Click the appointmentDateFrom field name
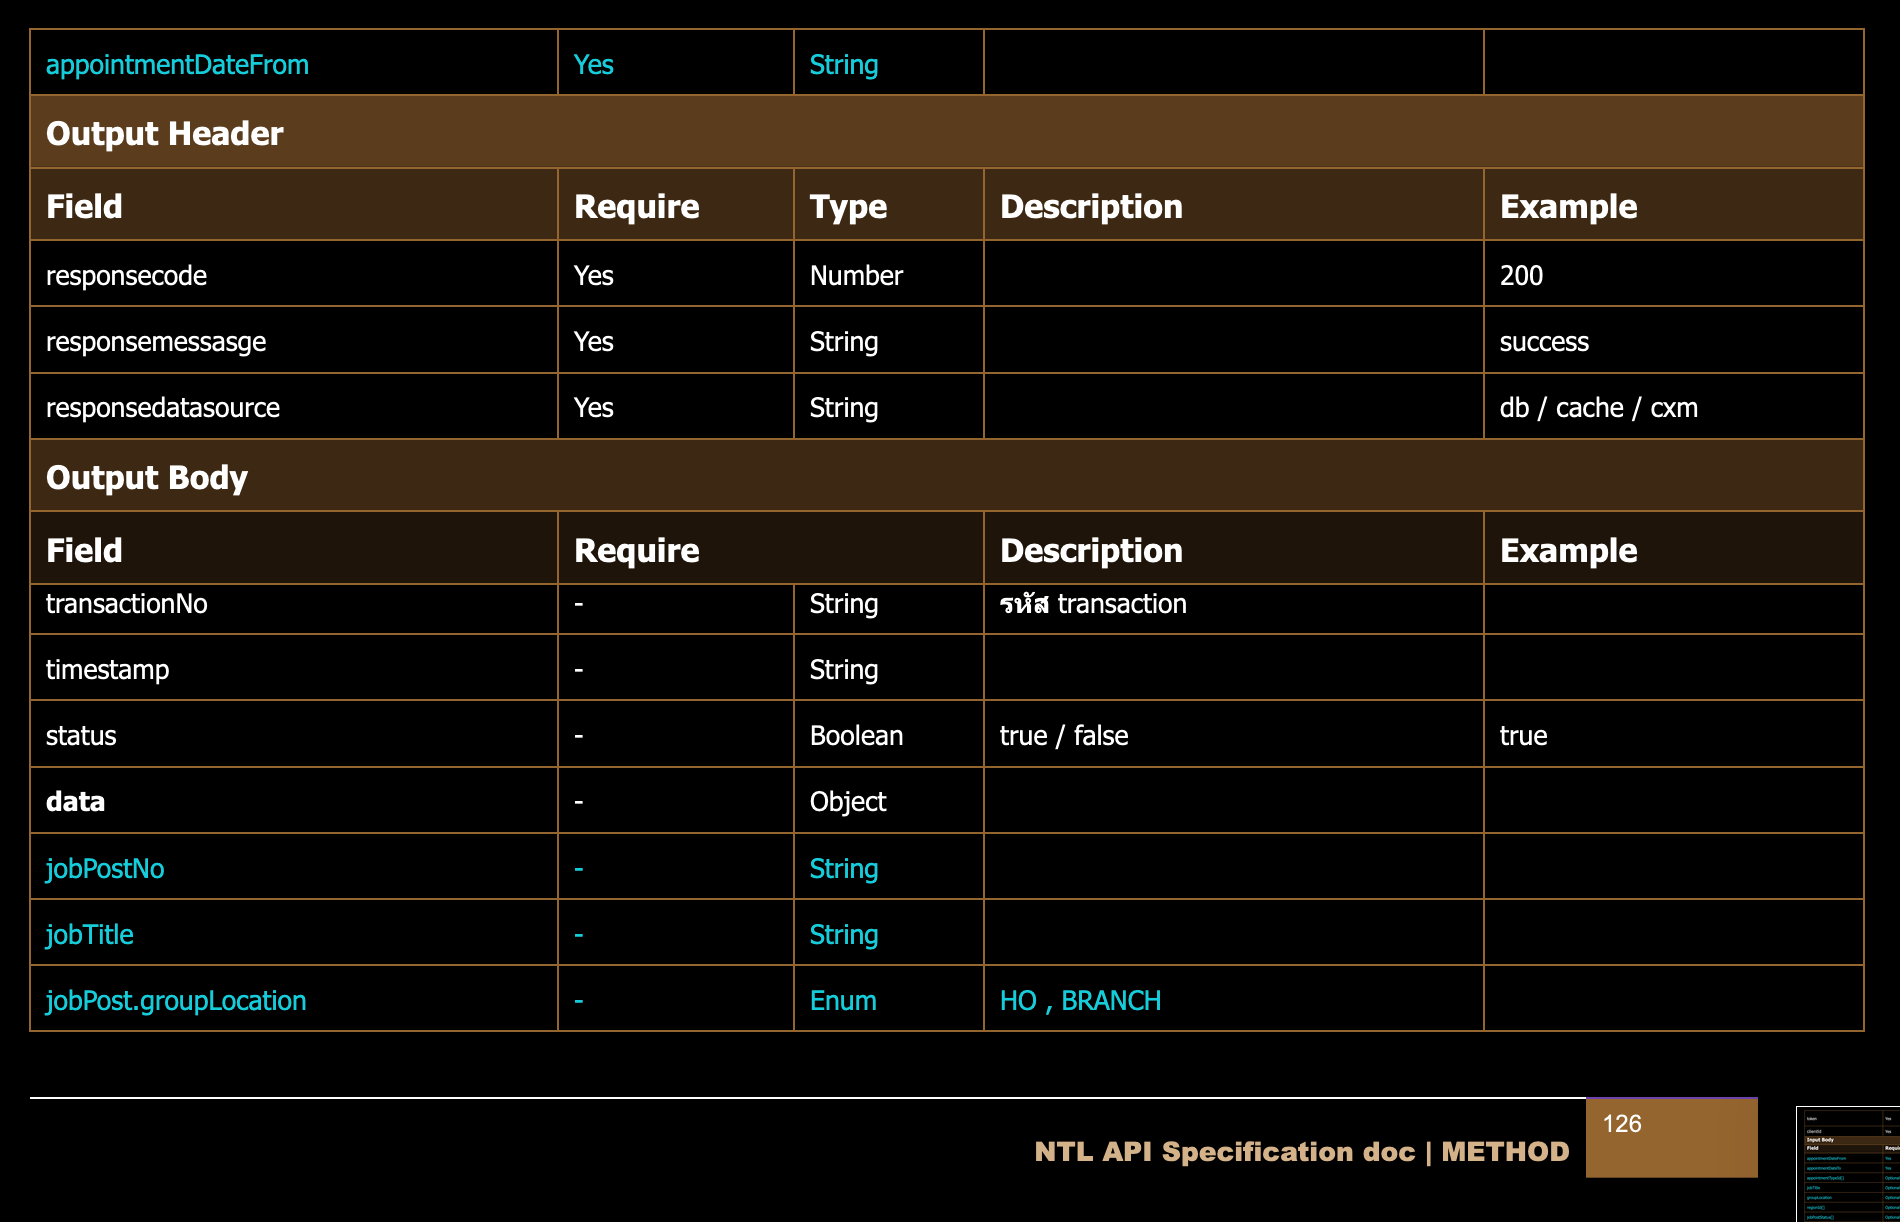The width and height of the screenshot is (1900, 1222). 177,65
